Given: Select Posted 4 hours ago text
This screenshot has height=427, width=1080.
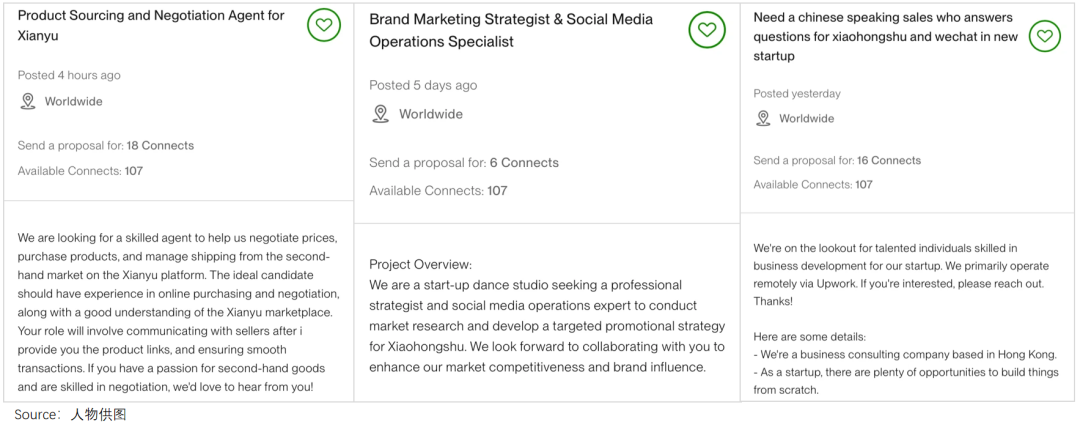Looking at the screenshot, I should coord(69,75).
